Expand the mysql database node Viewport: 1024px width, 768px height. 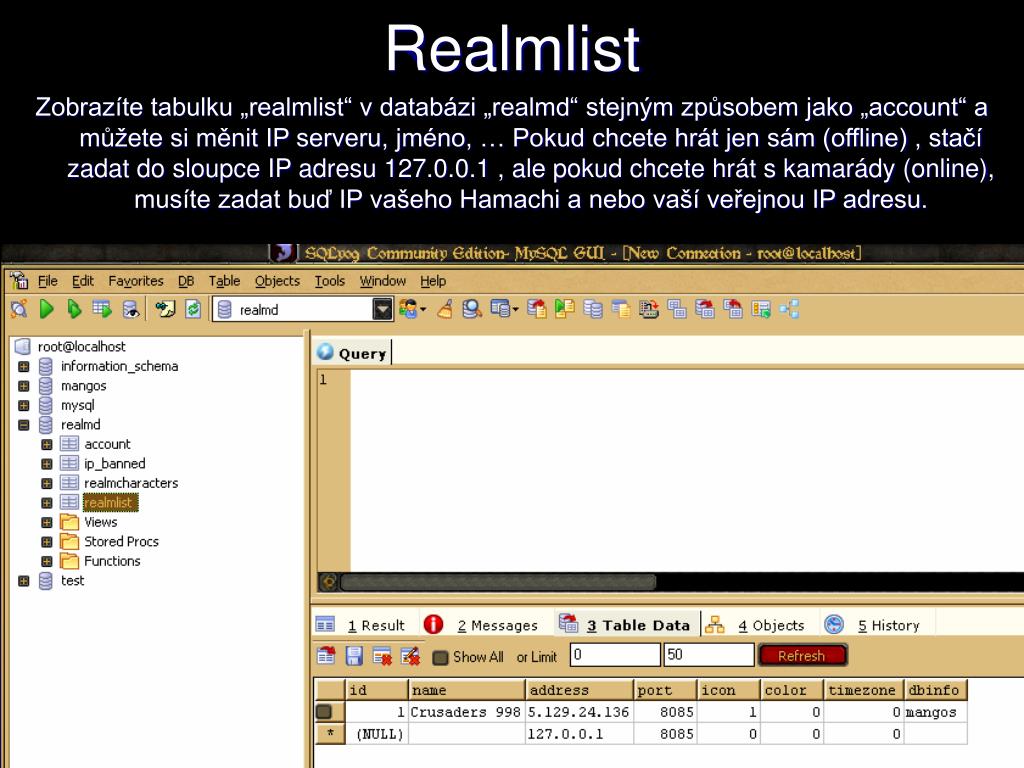pyautogui.click(x=24, y=406)
